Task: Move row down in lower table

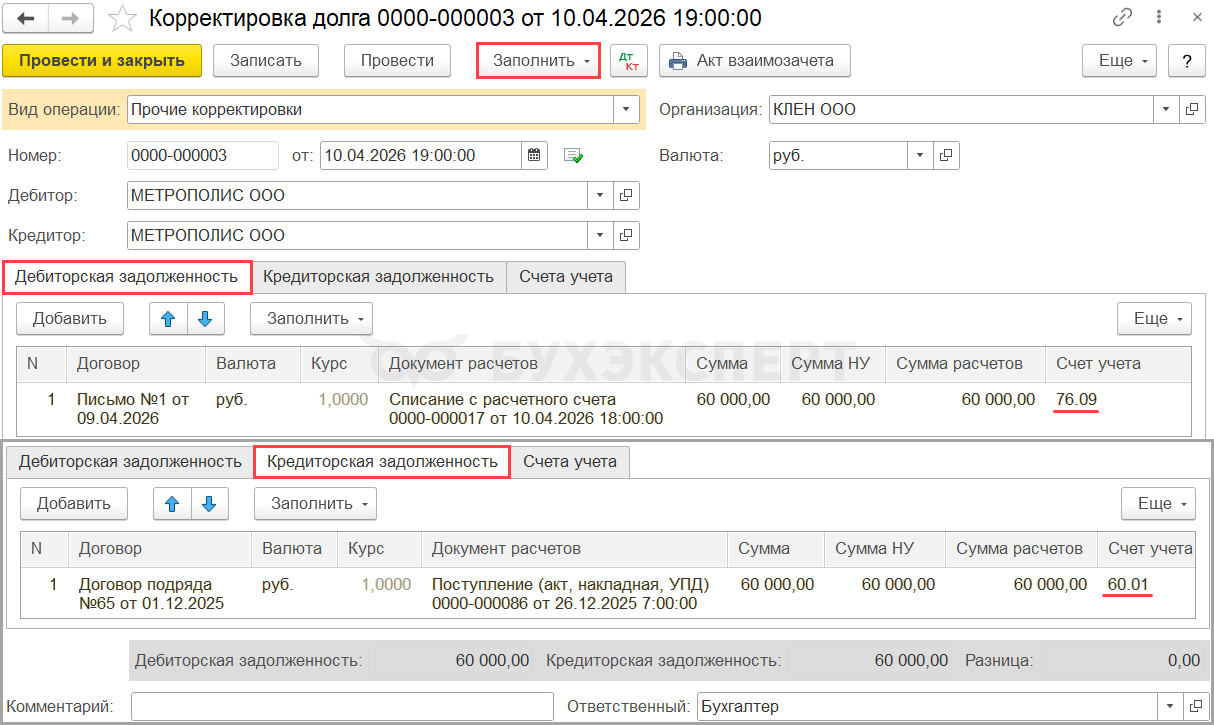Action: click(x=209, y=504)
